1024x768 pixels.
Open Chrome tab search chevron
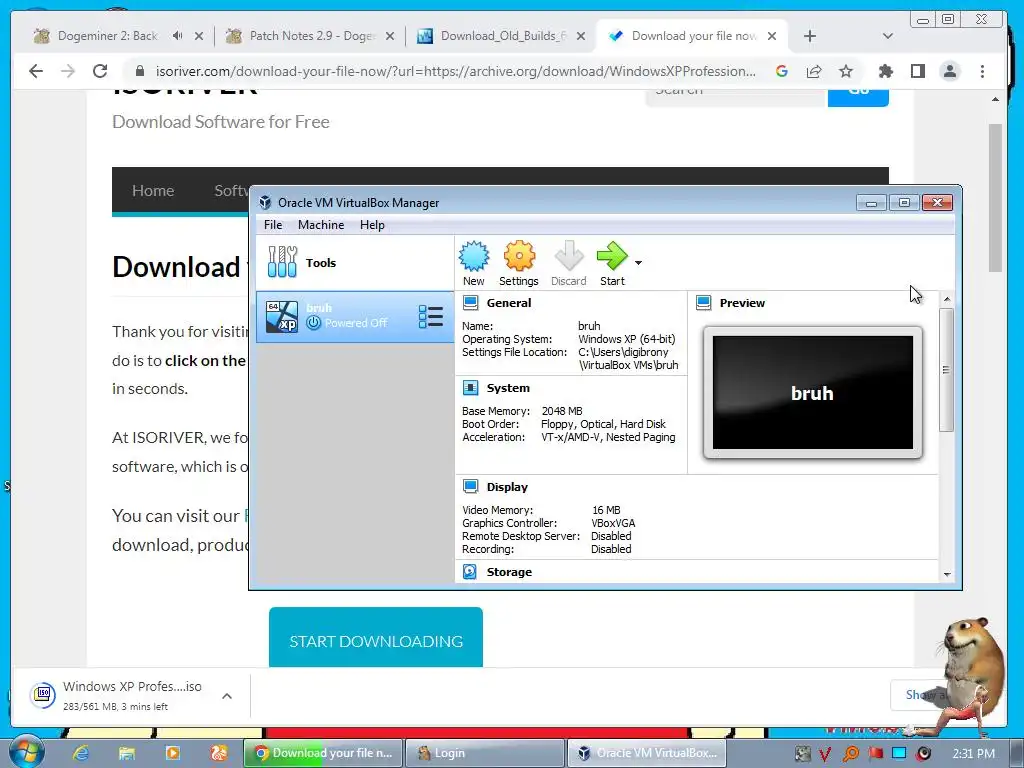pyautogui.click(x=888, y=36)
